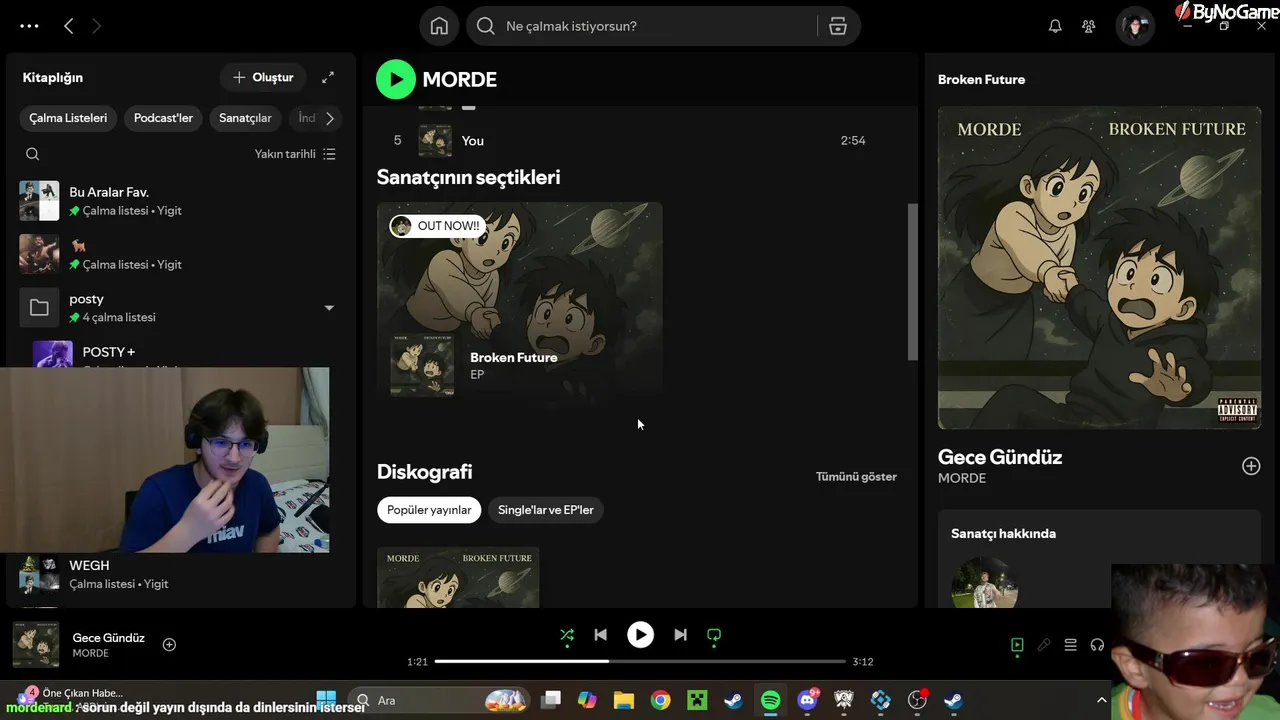Open the Broken Future heading in right panel
Image resolution: width=1280 pixels, height=720 pixels.
[x=981, y=79]
